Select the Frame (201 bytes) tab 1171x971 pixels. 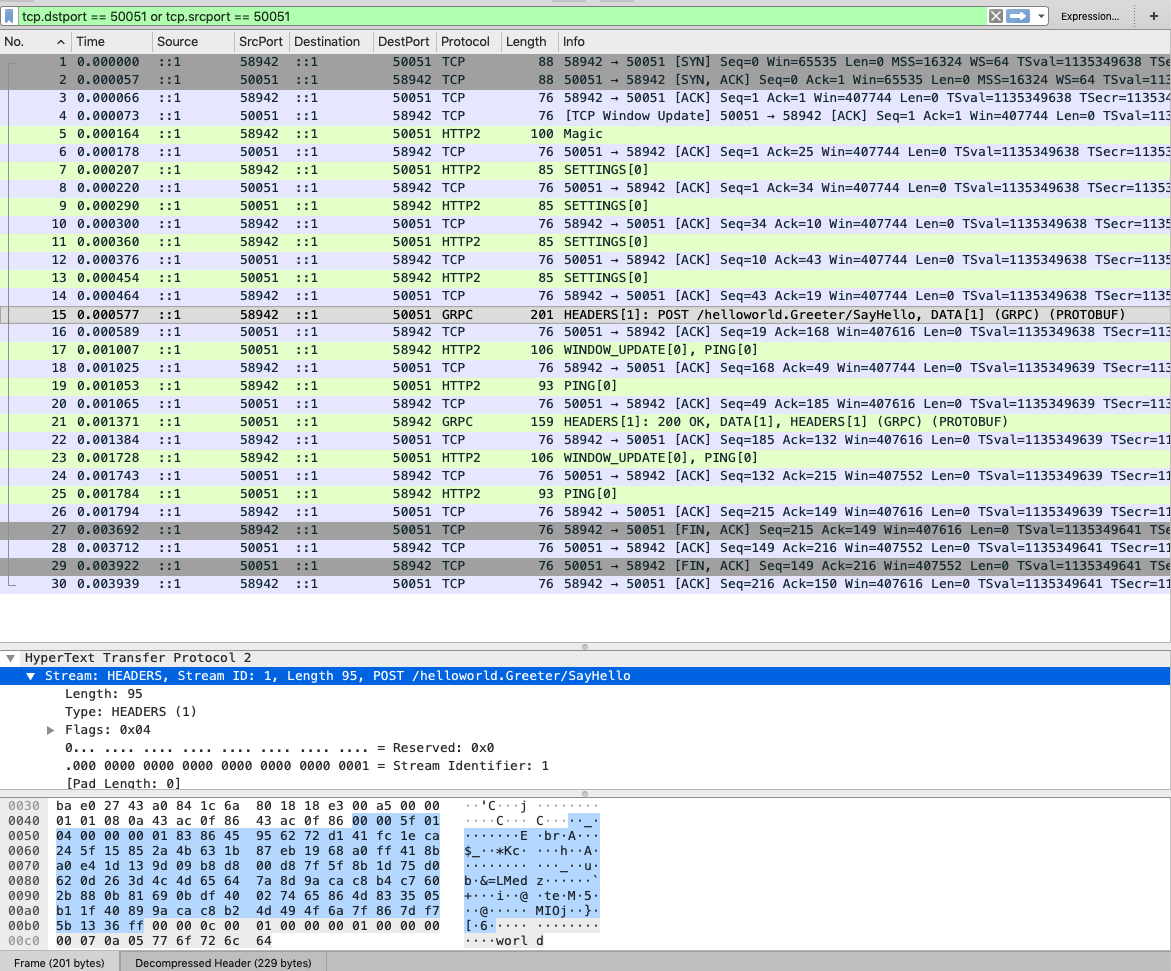tap(59, 963)
